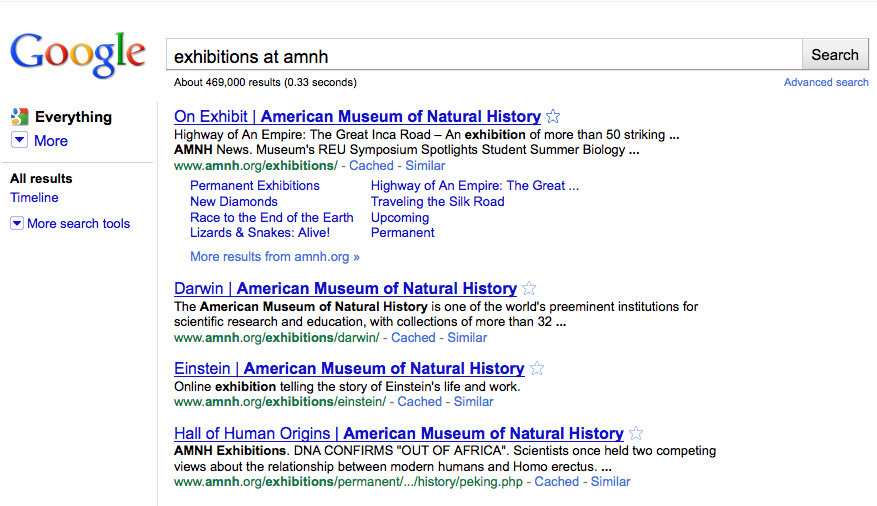Open Advanced search link
Screen dimensions: 877x506
click(826, 82)
